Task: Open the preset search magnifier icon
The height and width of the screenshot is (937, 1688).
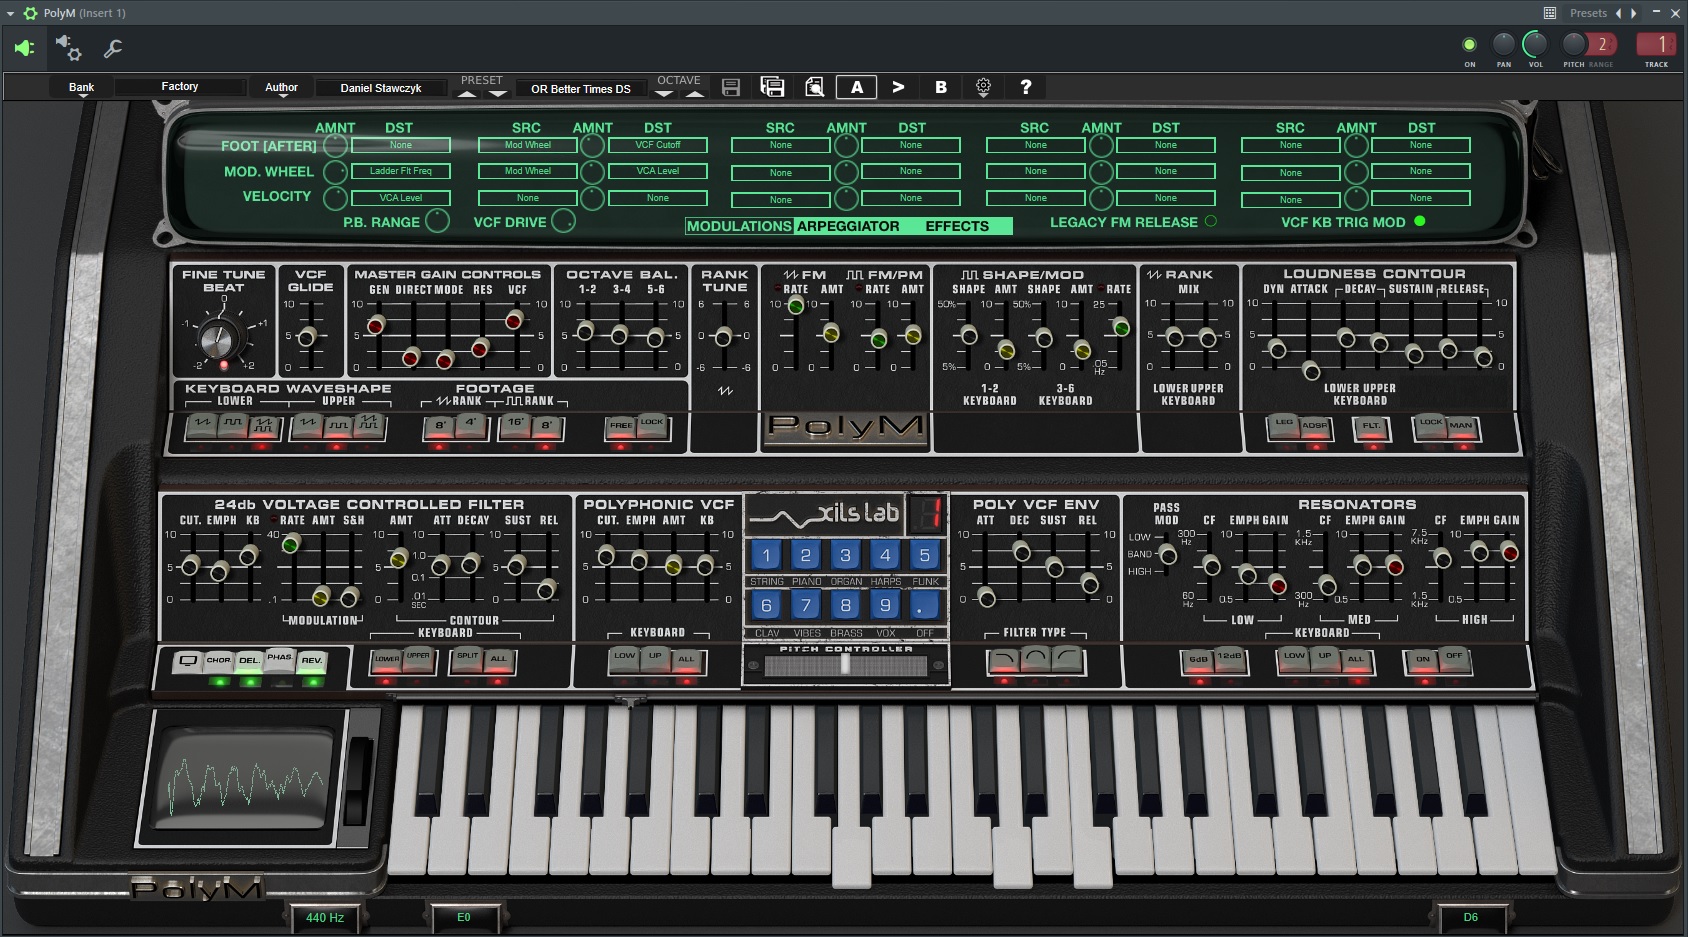Action: (815, 87)
